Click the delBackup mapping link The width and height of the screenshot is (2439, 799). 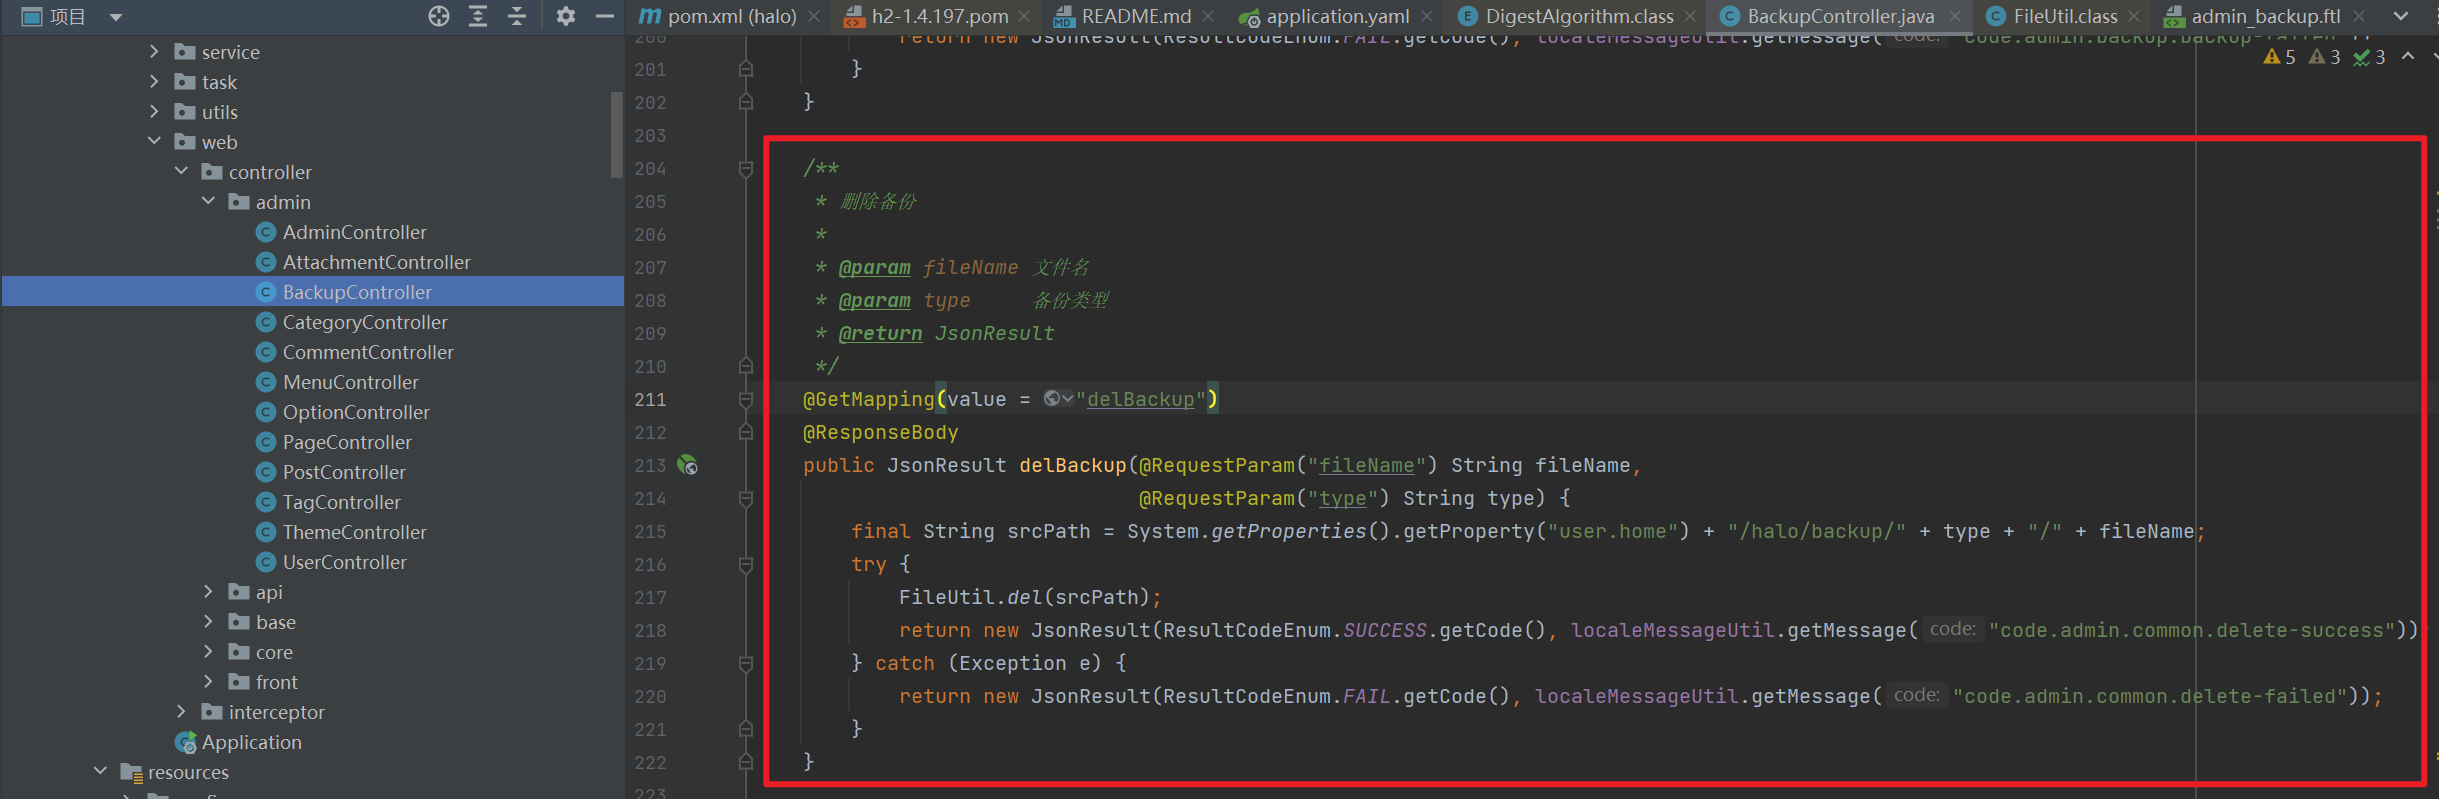coord(1141,399)
